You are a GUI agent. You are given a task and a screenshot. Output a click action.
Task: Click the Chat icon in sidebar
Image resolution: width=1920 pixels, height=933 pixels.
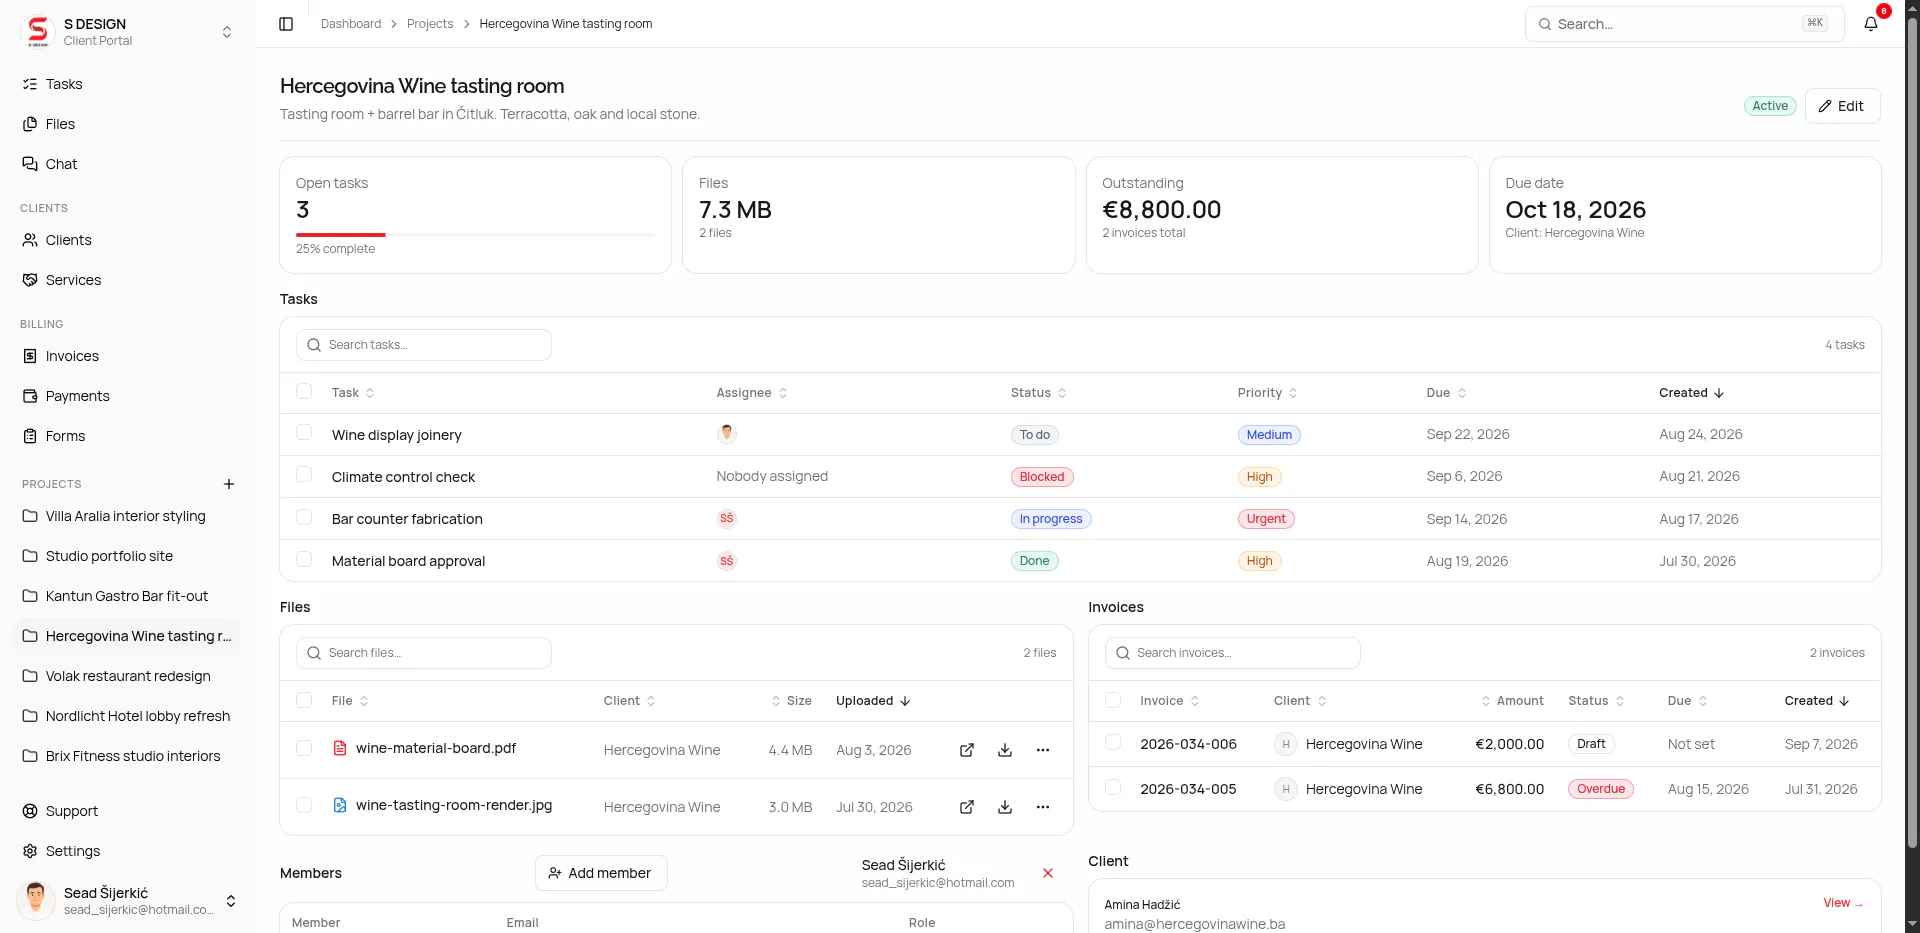pyautogui.click(x=30, y=164)
